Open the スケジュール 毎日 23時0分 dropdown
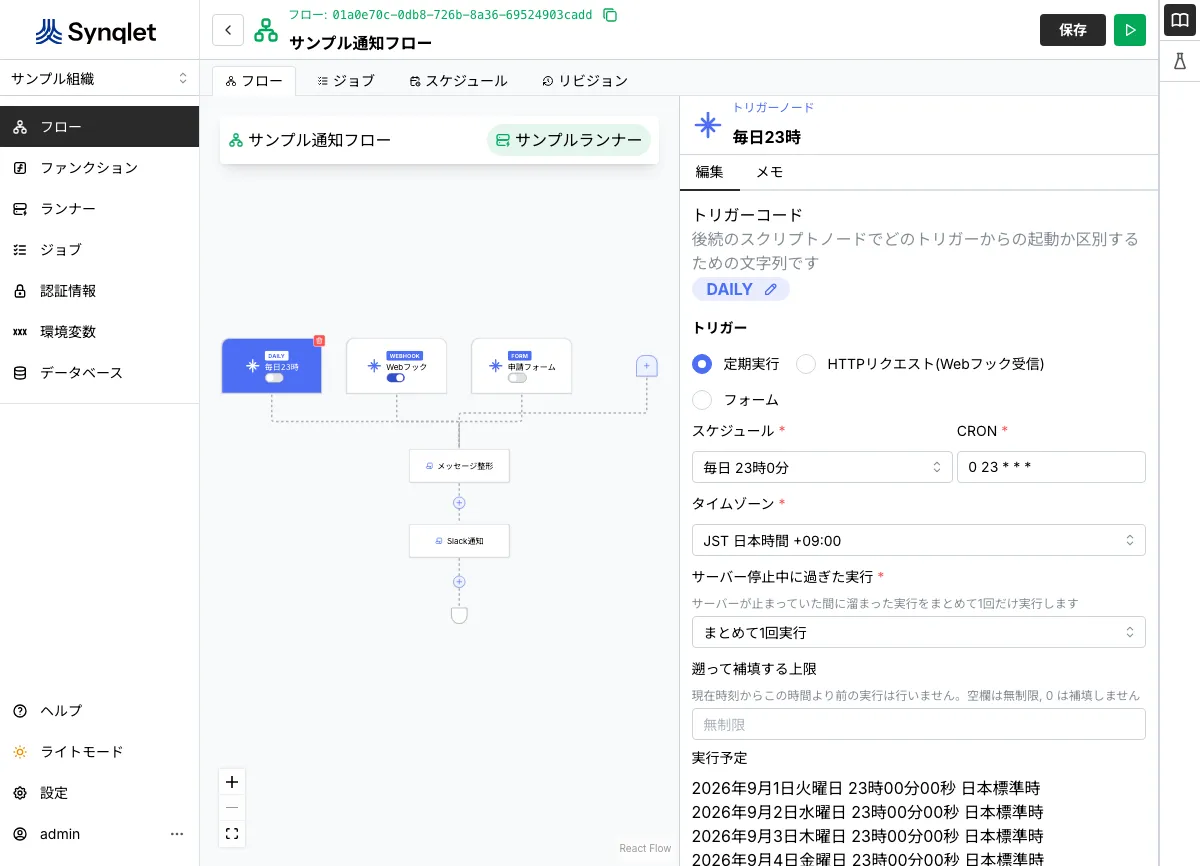Image resolution: width=1200 pixels, height=866 pixels. coord(822,467)
